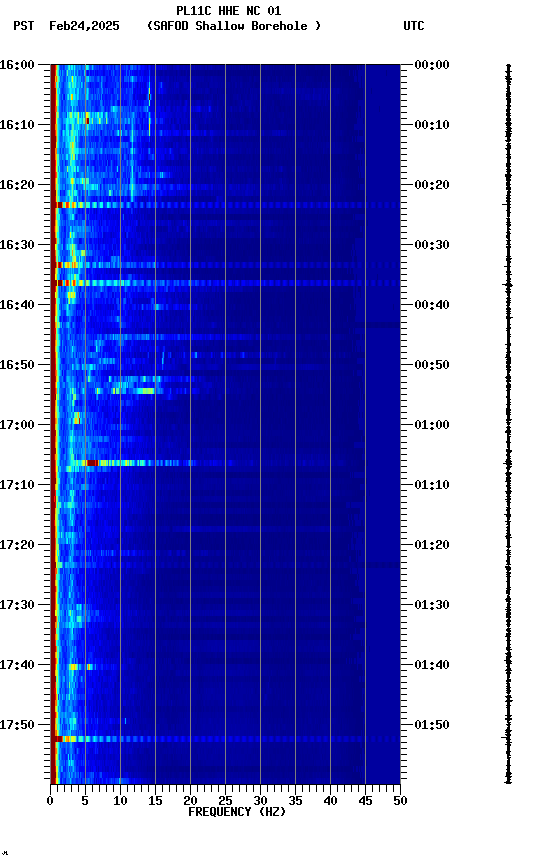Screen dimensions: 552x864
Task: Click the 16:00 PST time label
Action: (x=17, y=65)
